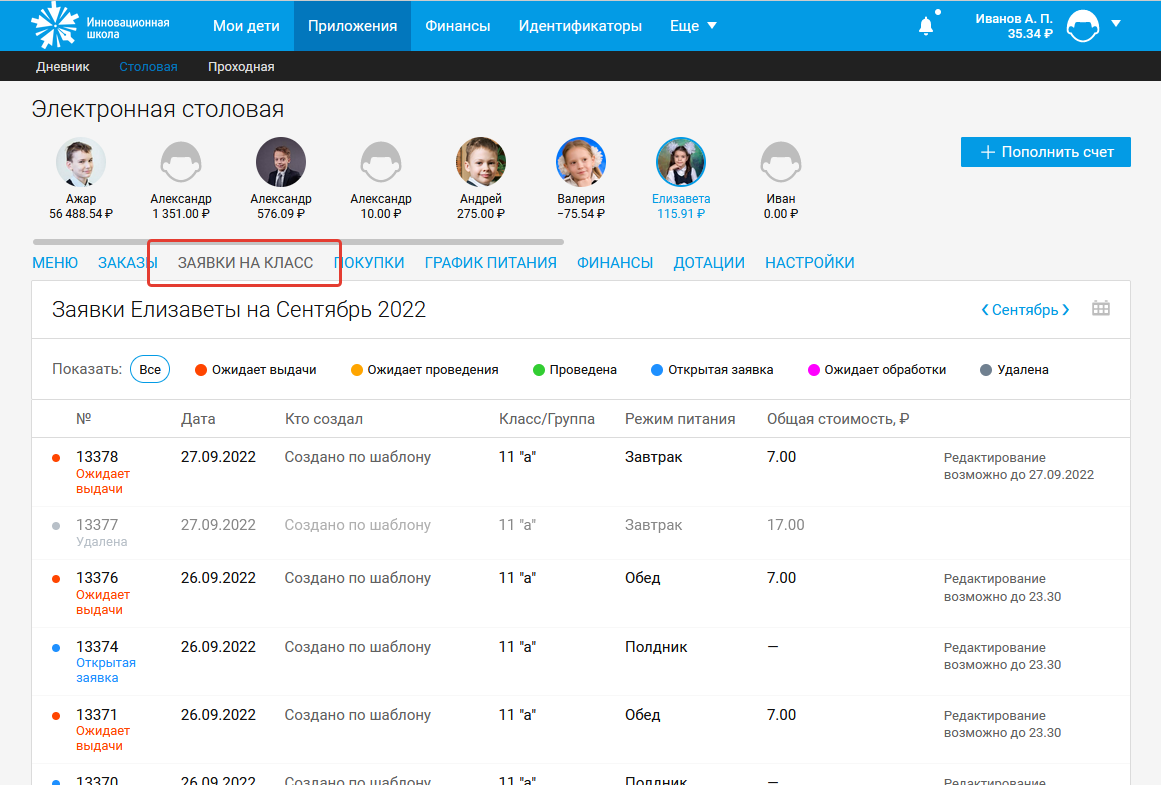Switch to Проходная sub-tab
This screenshot has height=785, width=1161.
241,67
